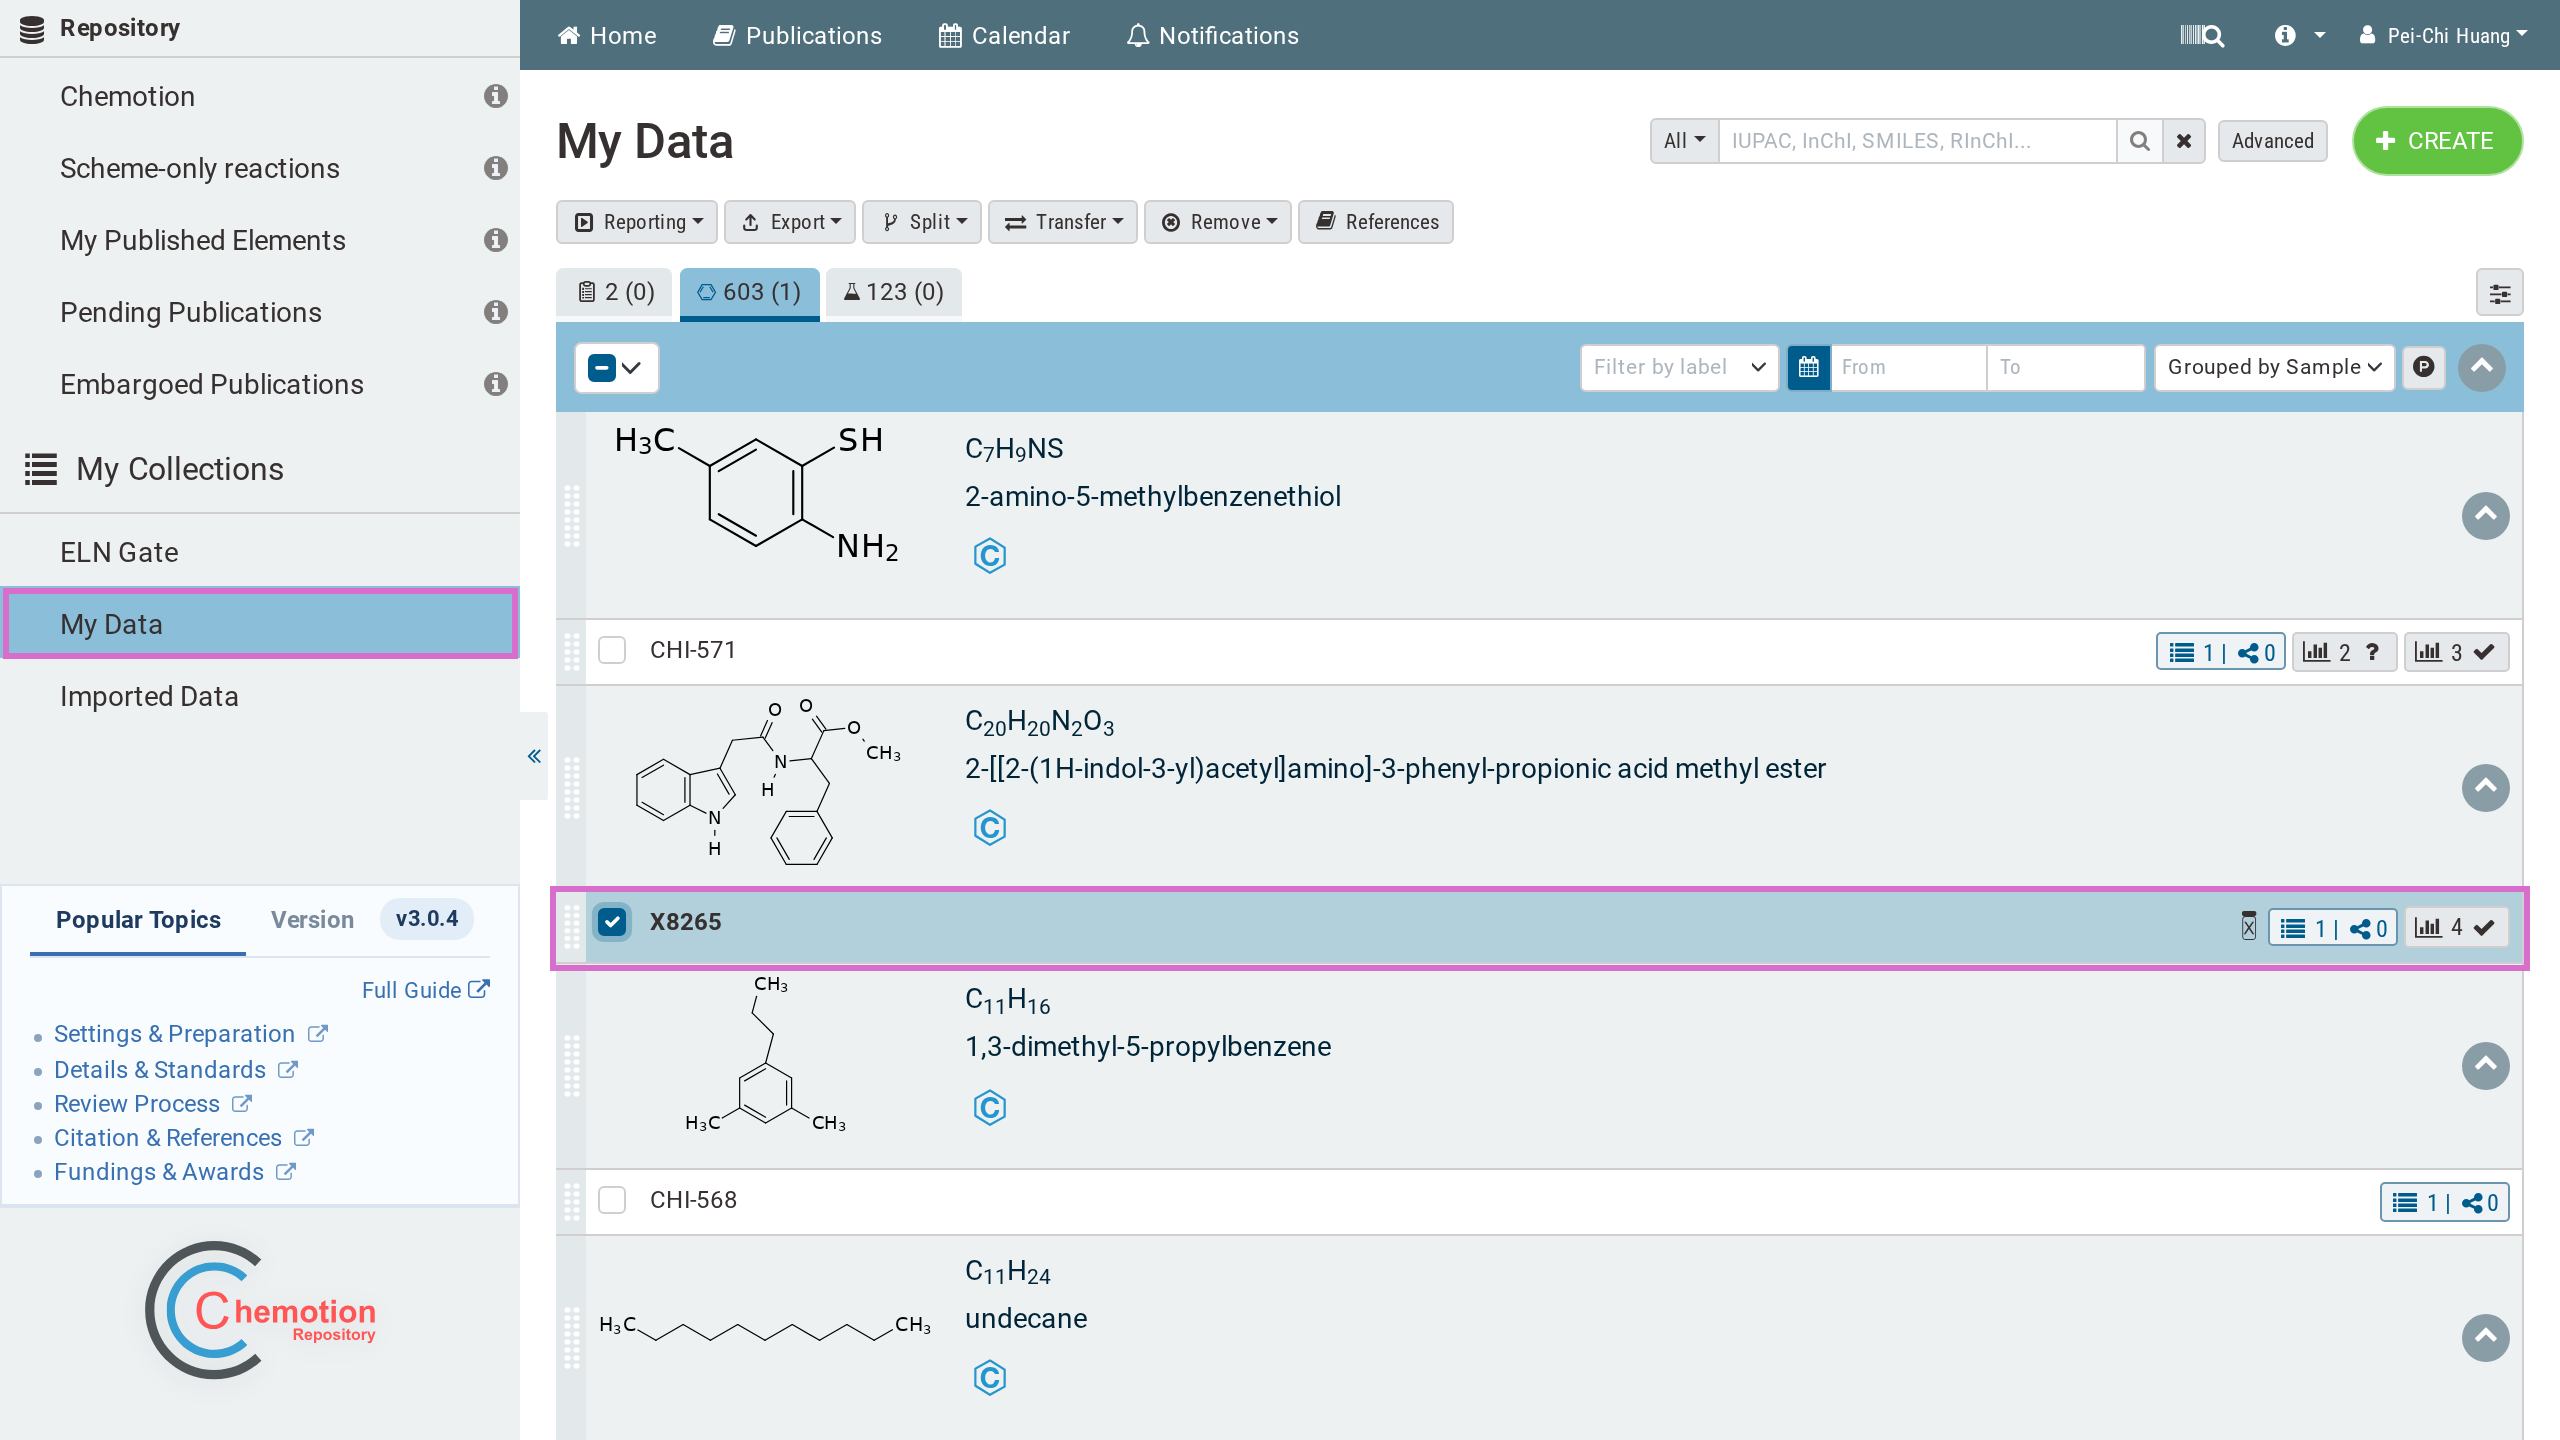Collapse the sidebar with double-chevron icon
Viewport: 2560px width, 1440px height.
[x=534, y=756]
